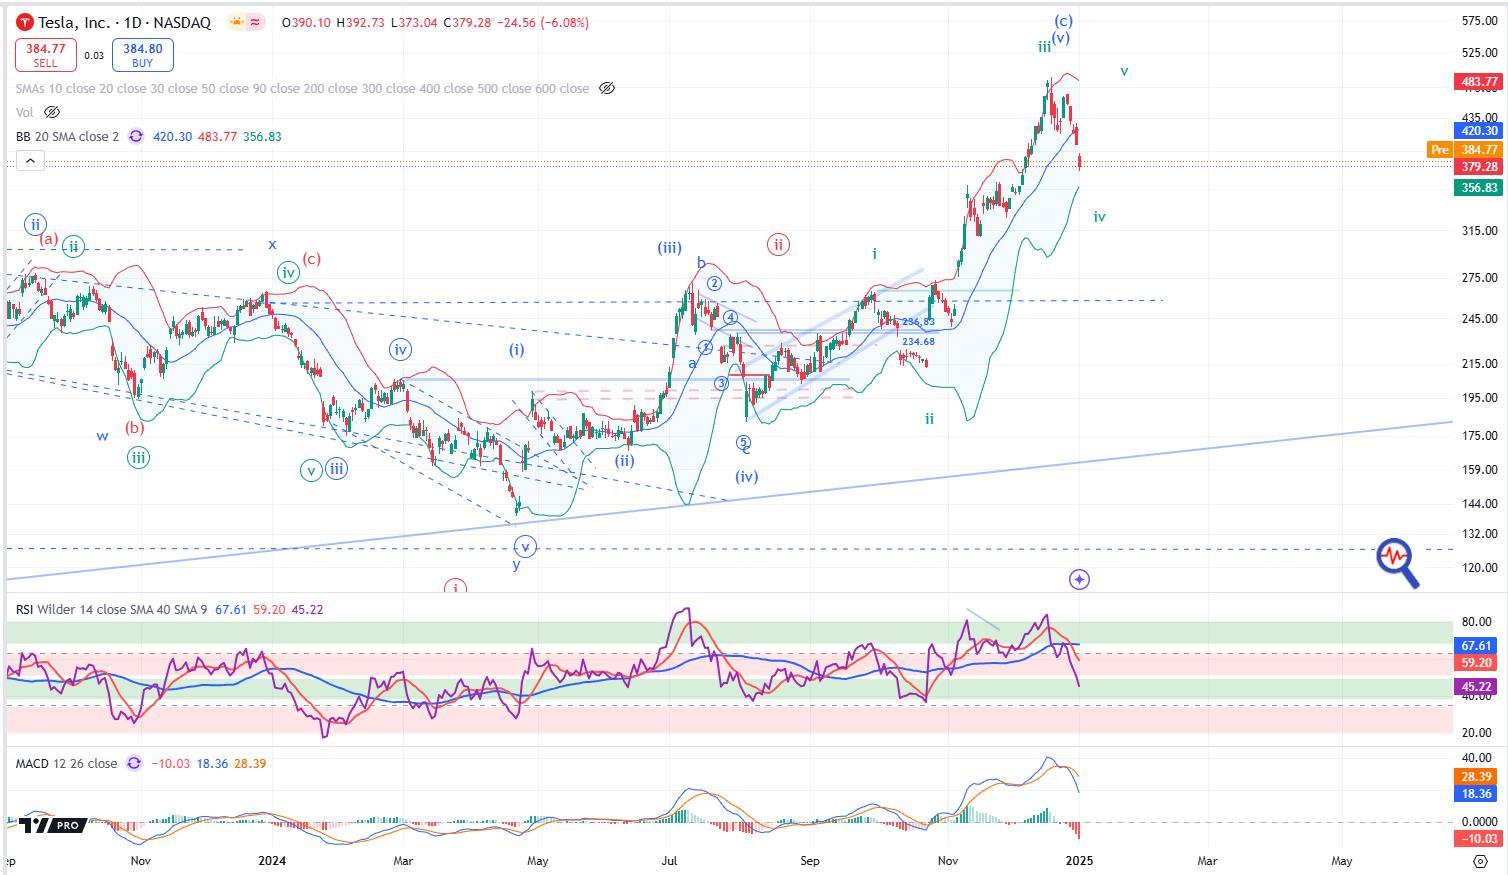
Task: Select the SMAs indicator legend text
Action: click(x=302, y=88)
